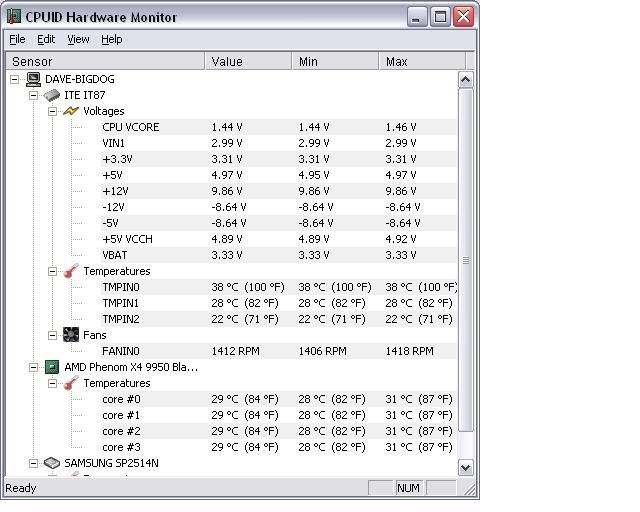Click the Fans label

point(95,335)
